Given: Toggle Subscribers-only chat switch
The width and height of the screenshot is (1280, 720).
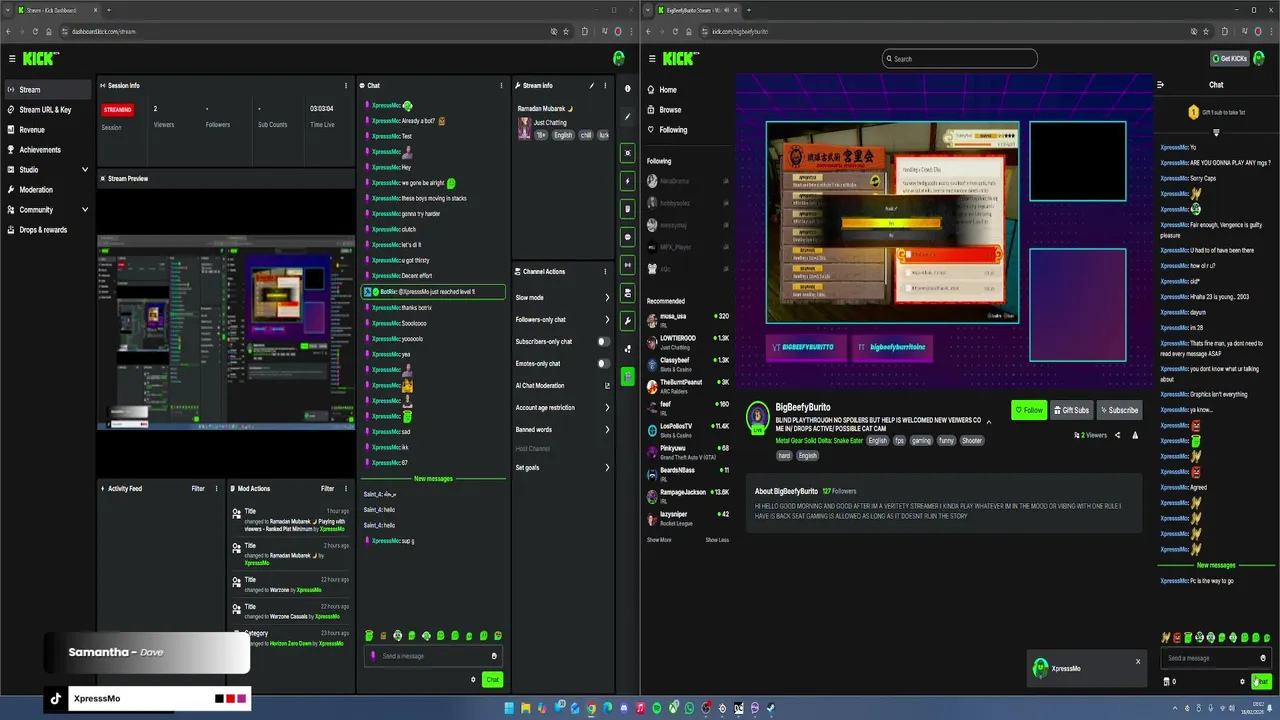Looking at the screenshot, I should point(603,342).
